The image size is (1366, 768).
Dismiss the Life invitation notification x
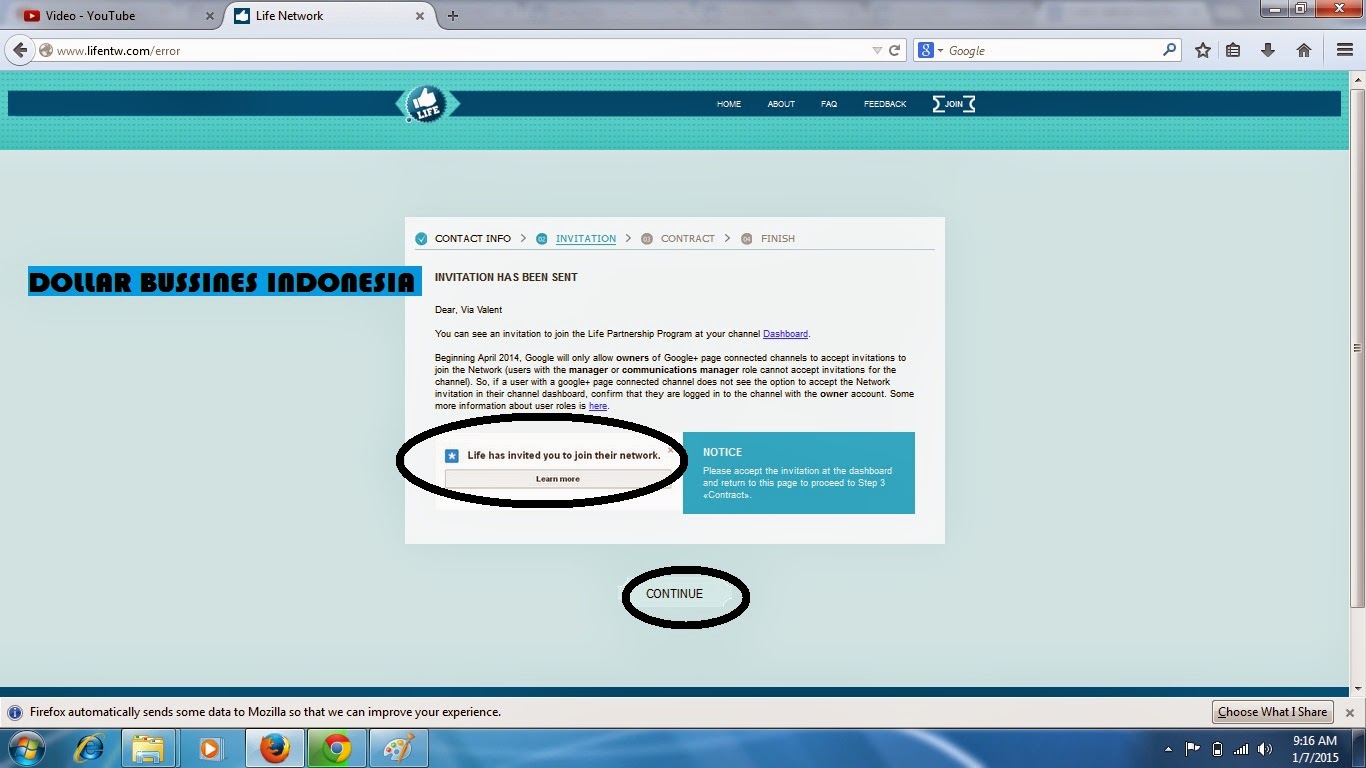[x=670, y=450]
